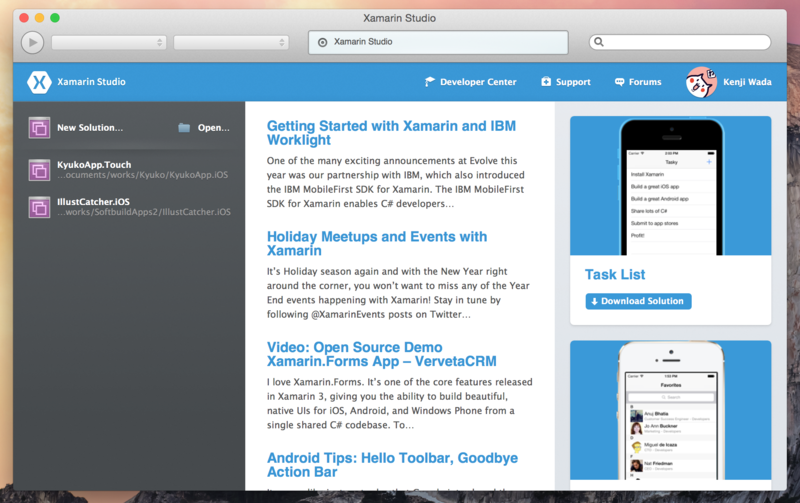Open Holiday Meetups and Events with Xamarin article

tap(377, 244)
